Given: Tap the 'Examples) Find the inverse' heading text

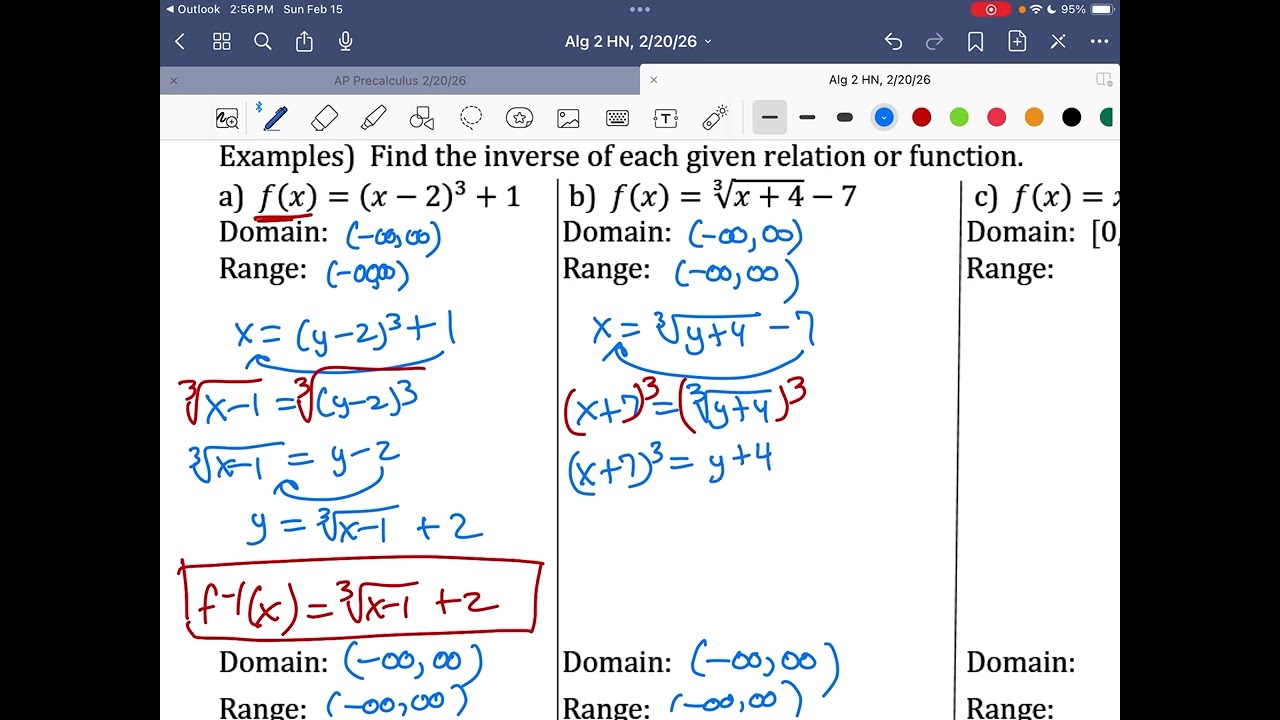Looking at the screenshot, I should click(621, 156).
